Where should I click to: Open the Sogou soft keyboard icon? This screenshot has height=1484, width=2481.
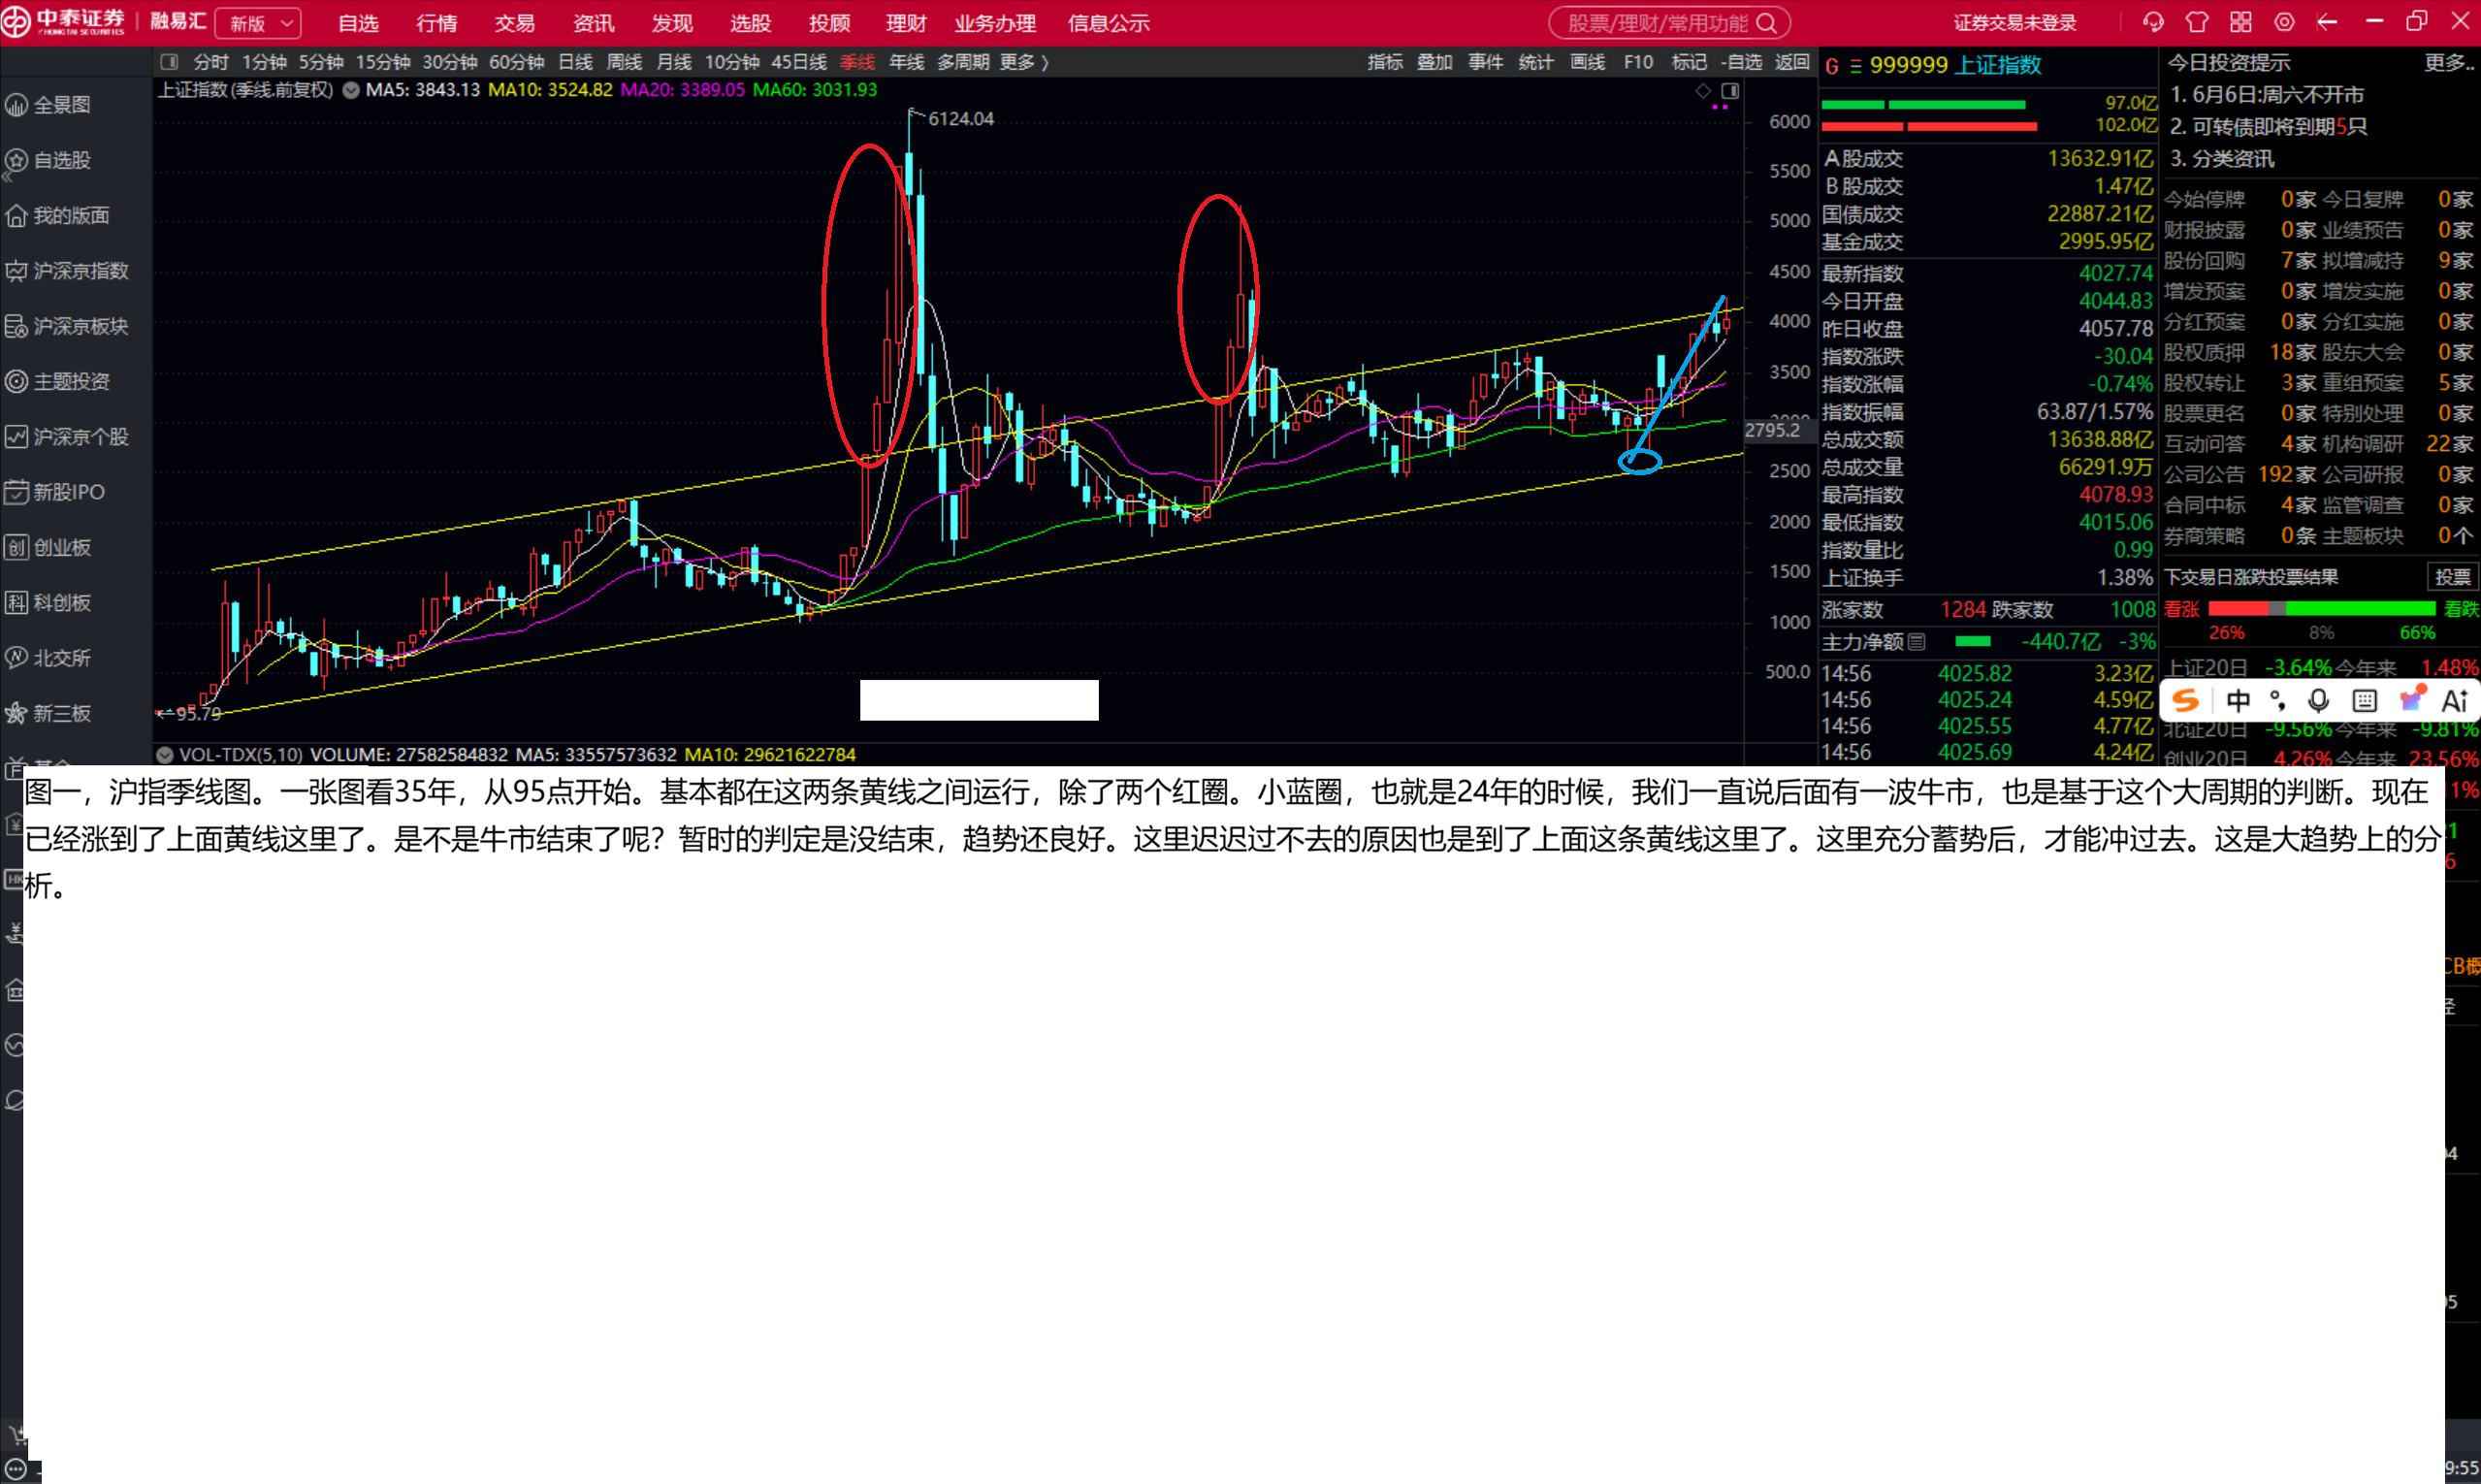click(x=2364, y=700)
